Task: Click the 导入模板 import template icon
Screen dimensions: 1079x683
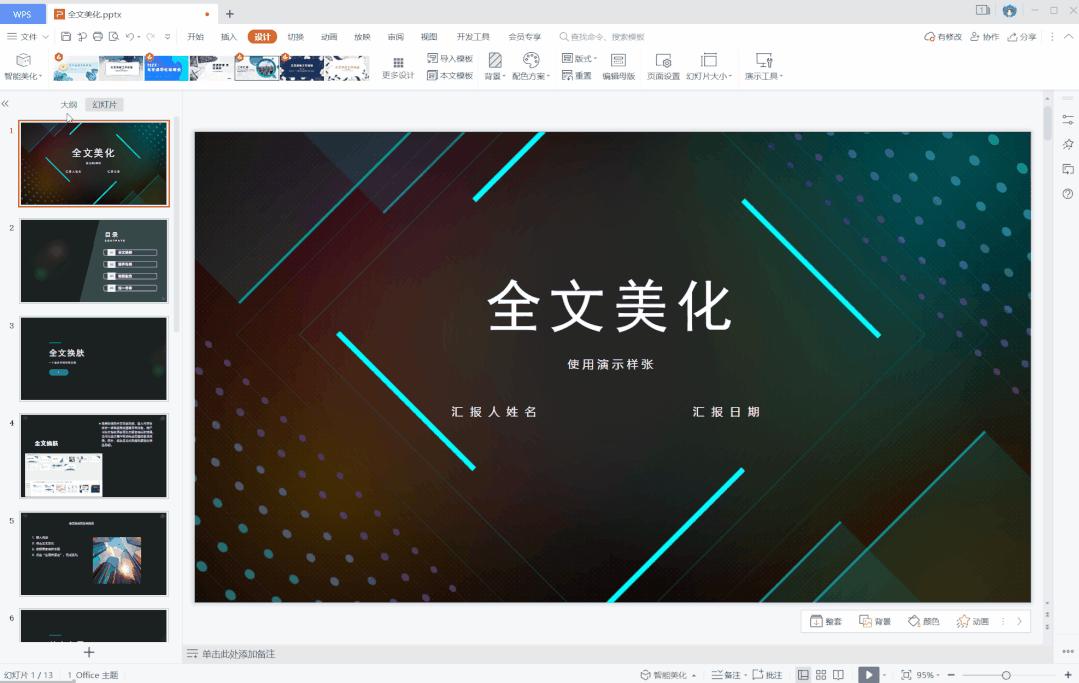Action: pyautogui.click(x=431, y=58)
